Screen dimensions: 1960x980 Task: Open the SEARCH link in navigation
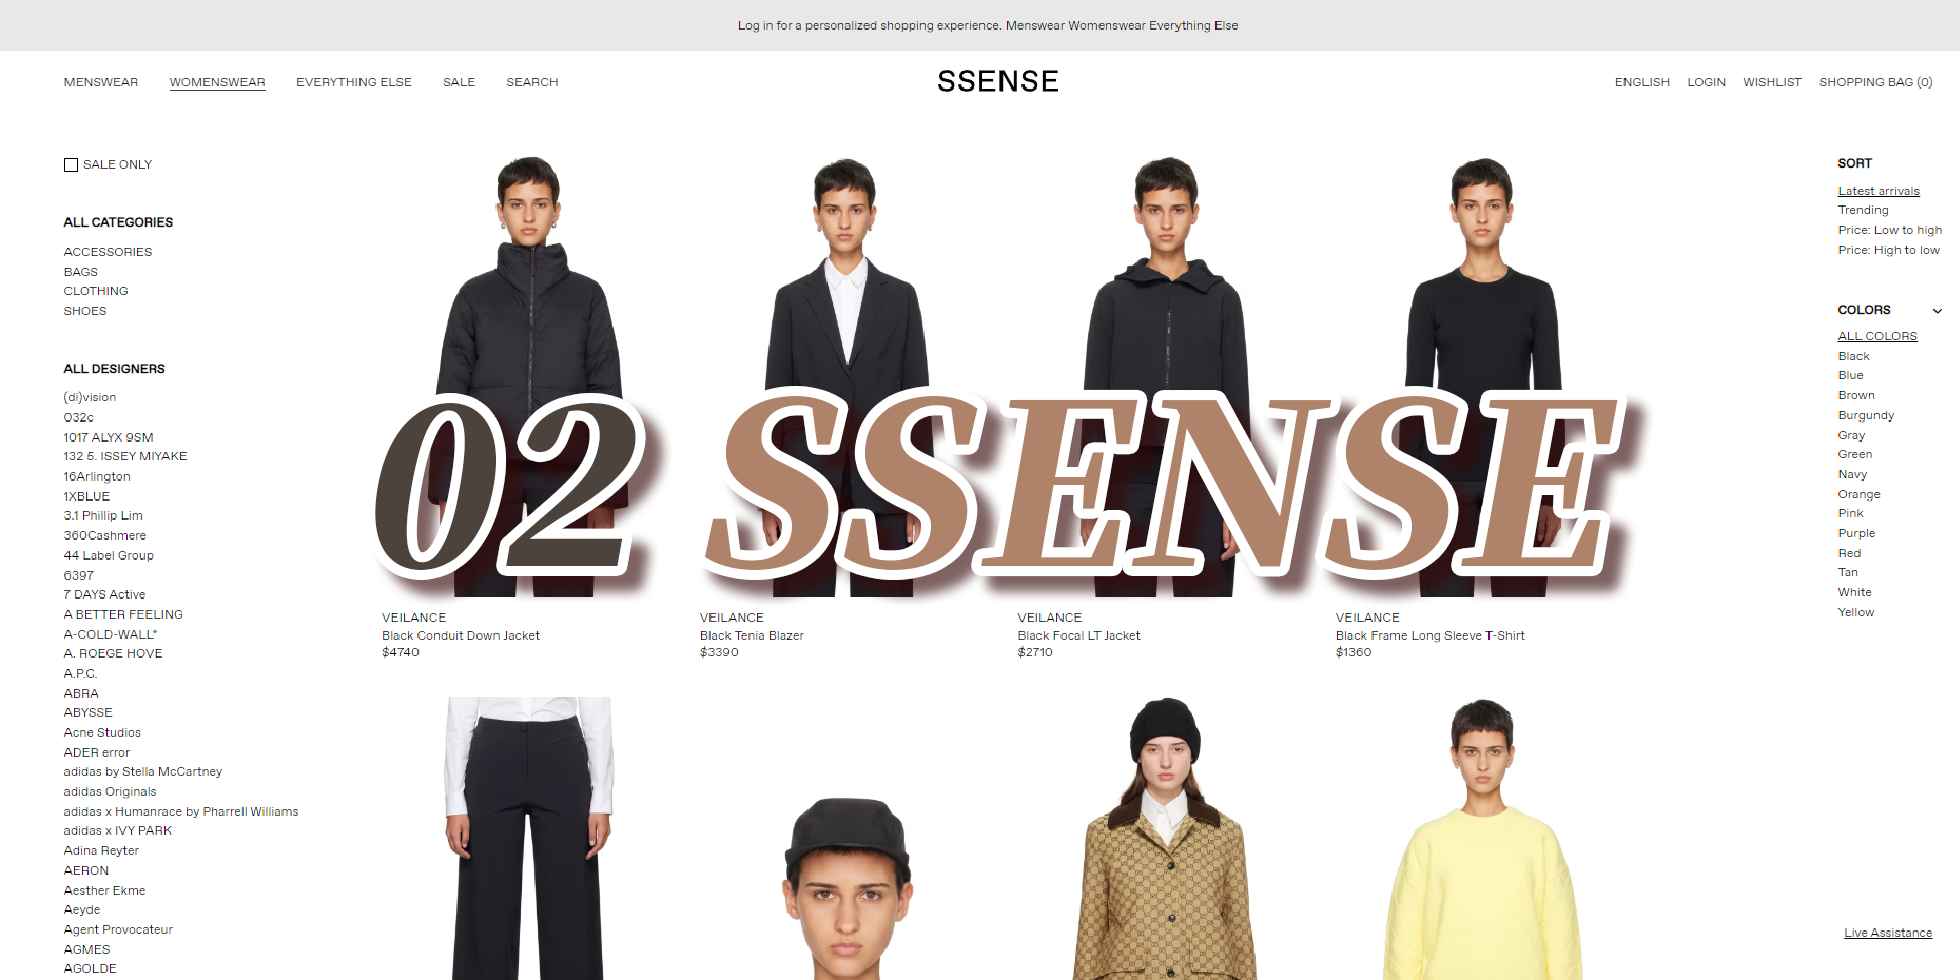pos(532,82)
